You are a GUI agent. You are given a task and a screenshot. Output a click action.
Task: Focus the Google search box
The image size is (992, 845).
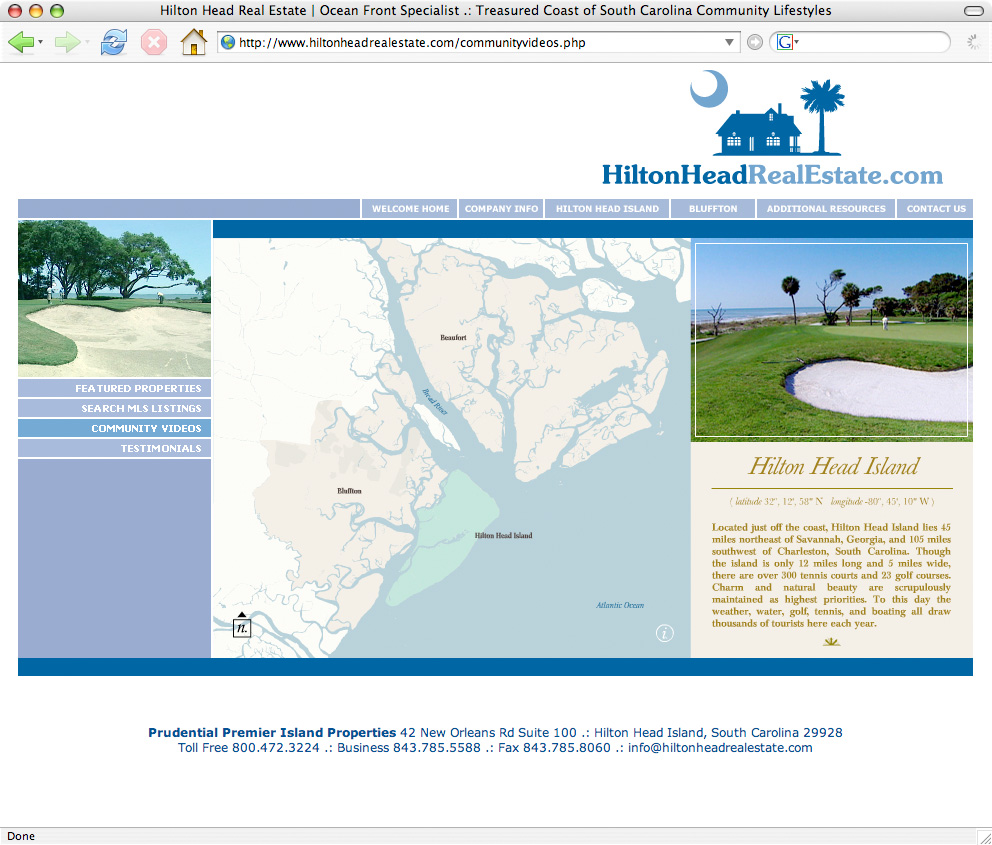pos(860,42)
